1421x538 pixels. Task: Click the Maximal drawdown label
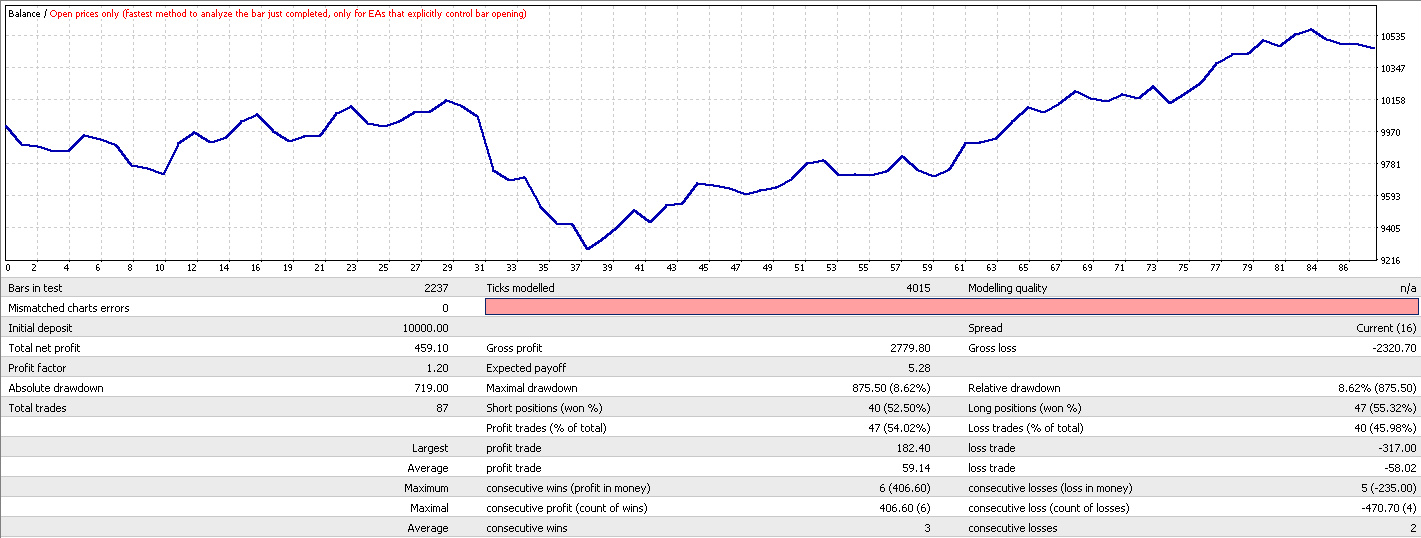tap(531, 388)
